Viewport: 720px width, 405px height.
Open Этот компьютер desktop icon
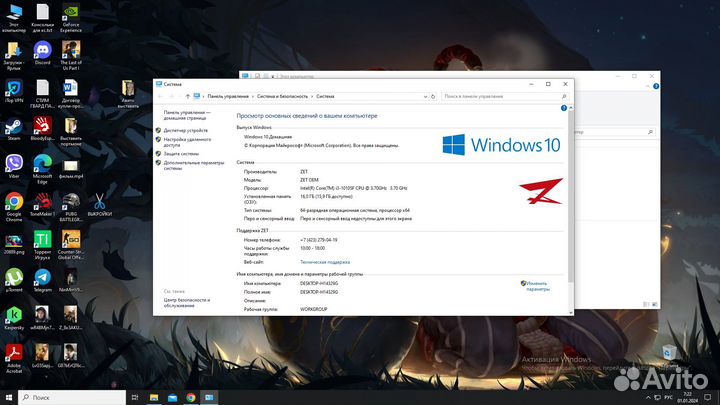(x=14, y=18)
